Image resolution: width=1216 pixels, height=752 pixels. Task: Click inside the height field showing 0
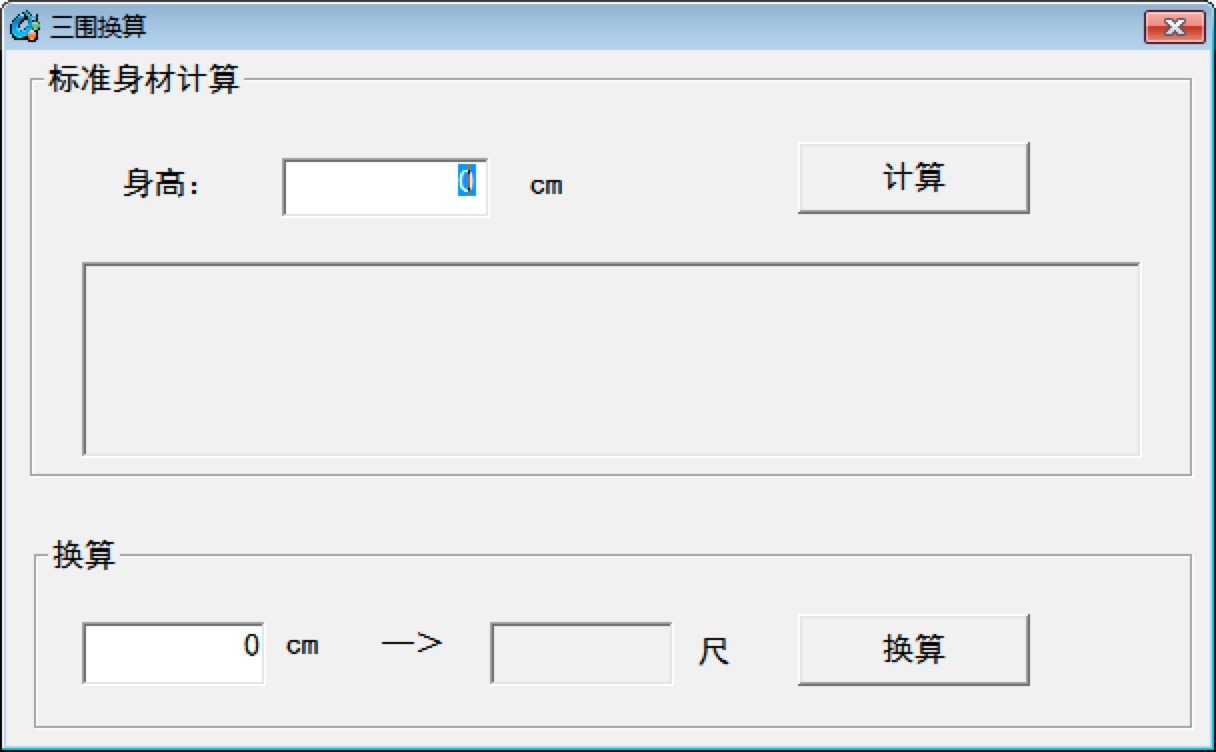(x=385, y=186)
